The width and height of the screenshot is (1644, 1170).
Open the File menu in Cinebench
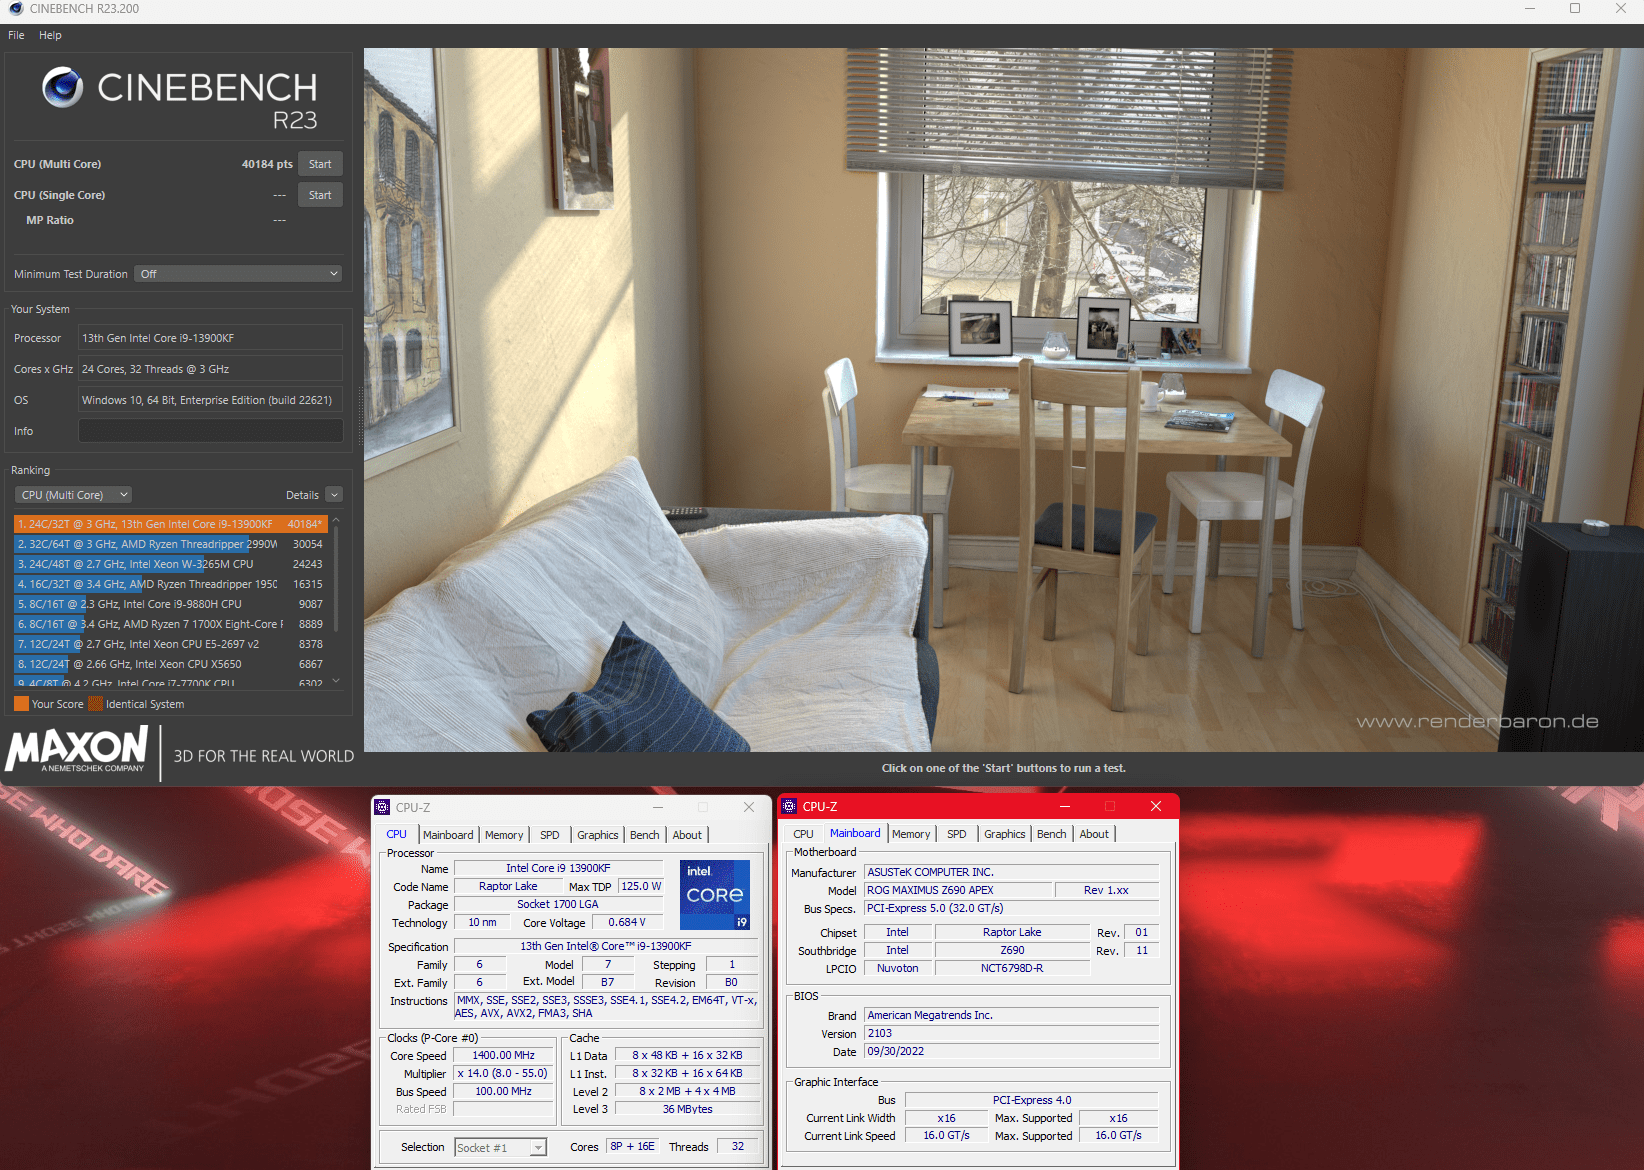coord(16,35)
